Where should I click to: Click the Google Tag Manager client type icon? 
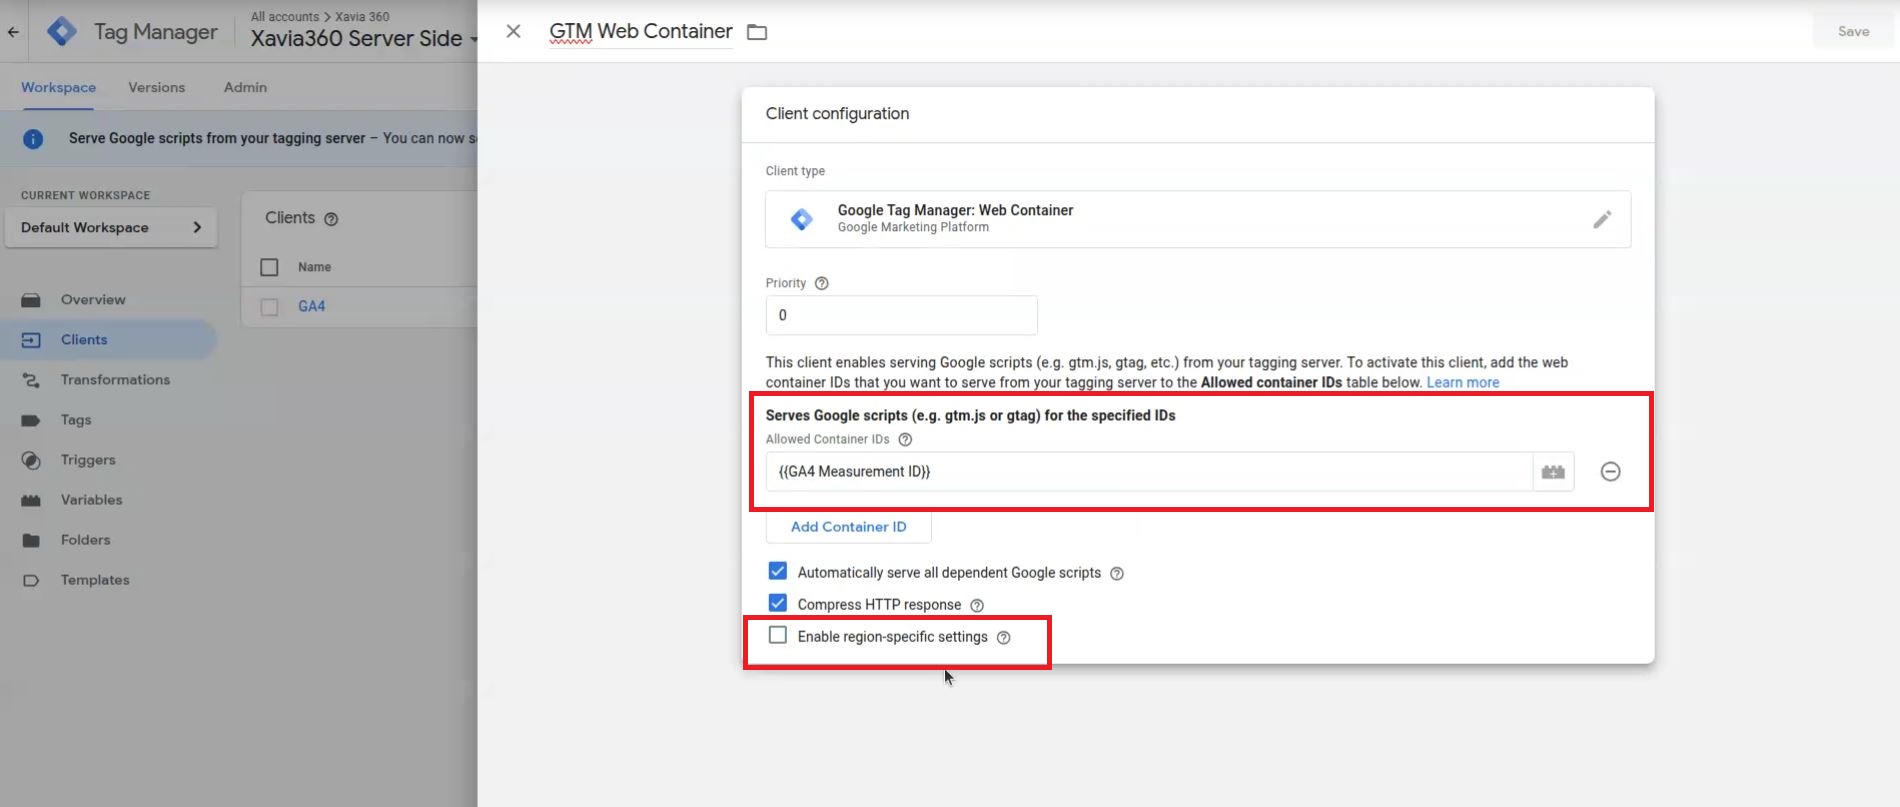[802, 219]
